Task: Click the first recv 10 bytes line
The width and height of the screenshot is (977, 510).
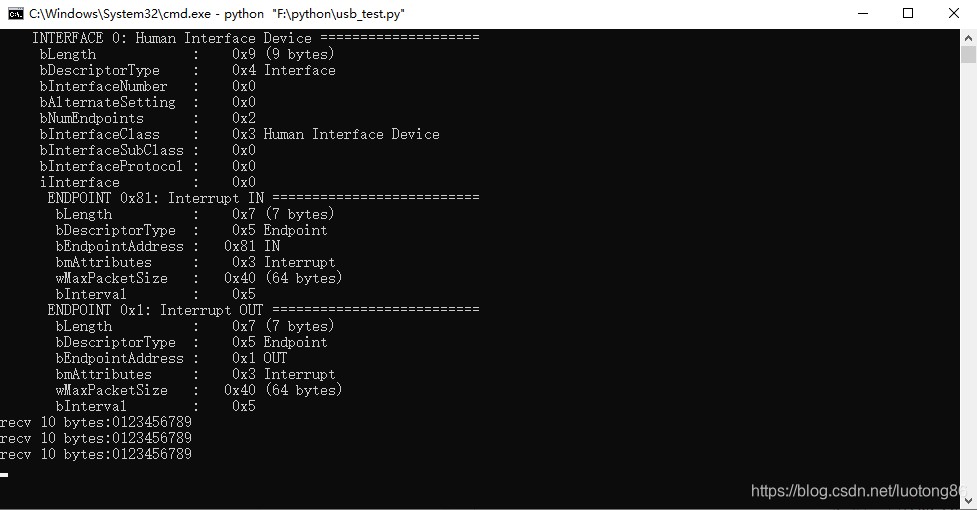Action: click(96, 422)
